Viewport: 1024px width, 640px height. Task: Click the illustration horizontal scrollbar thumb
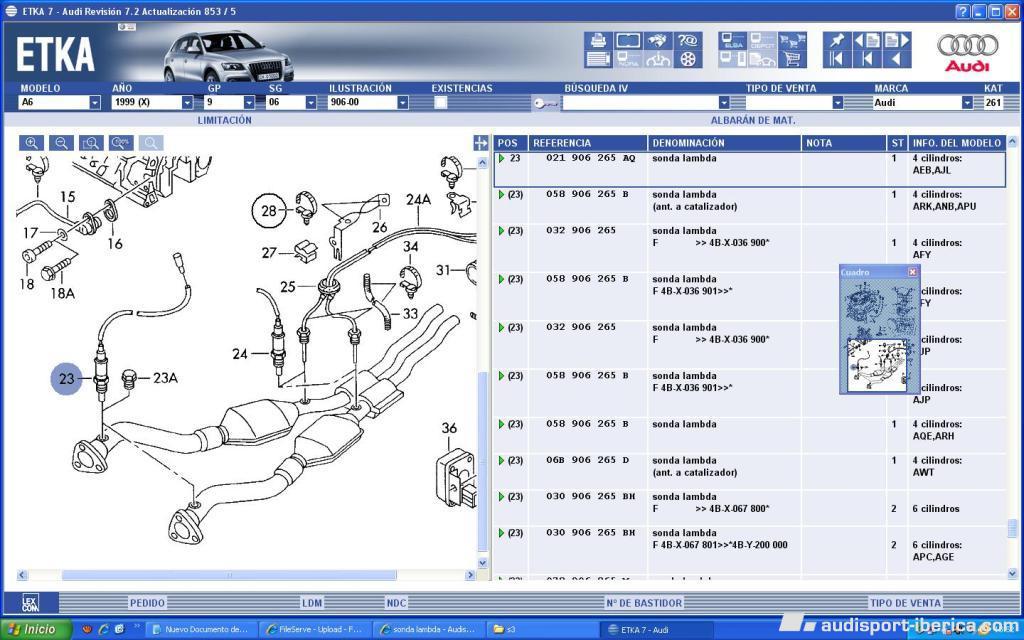tap(229, 575)
